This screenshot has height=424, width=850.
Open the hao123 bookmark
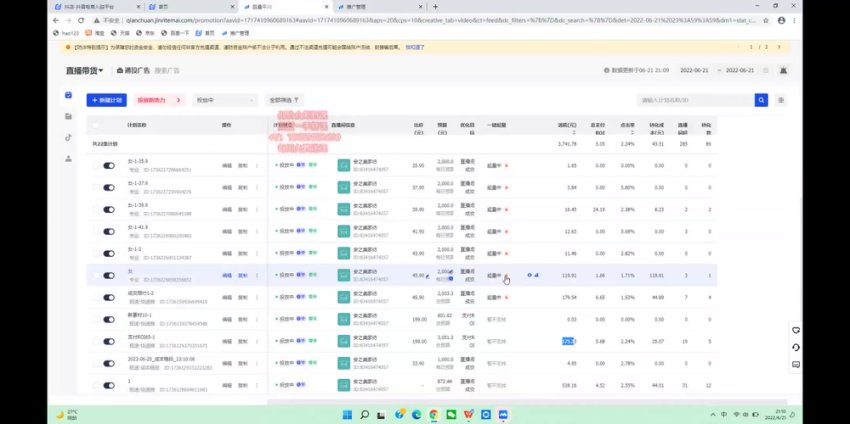67,33
